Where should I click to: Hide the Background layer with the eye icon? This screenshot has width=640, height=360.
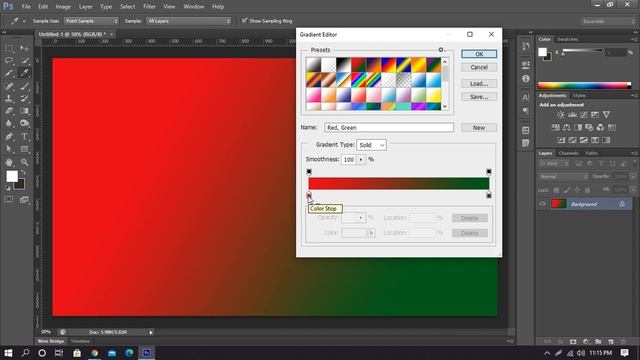point(543,204)
